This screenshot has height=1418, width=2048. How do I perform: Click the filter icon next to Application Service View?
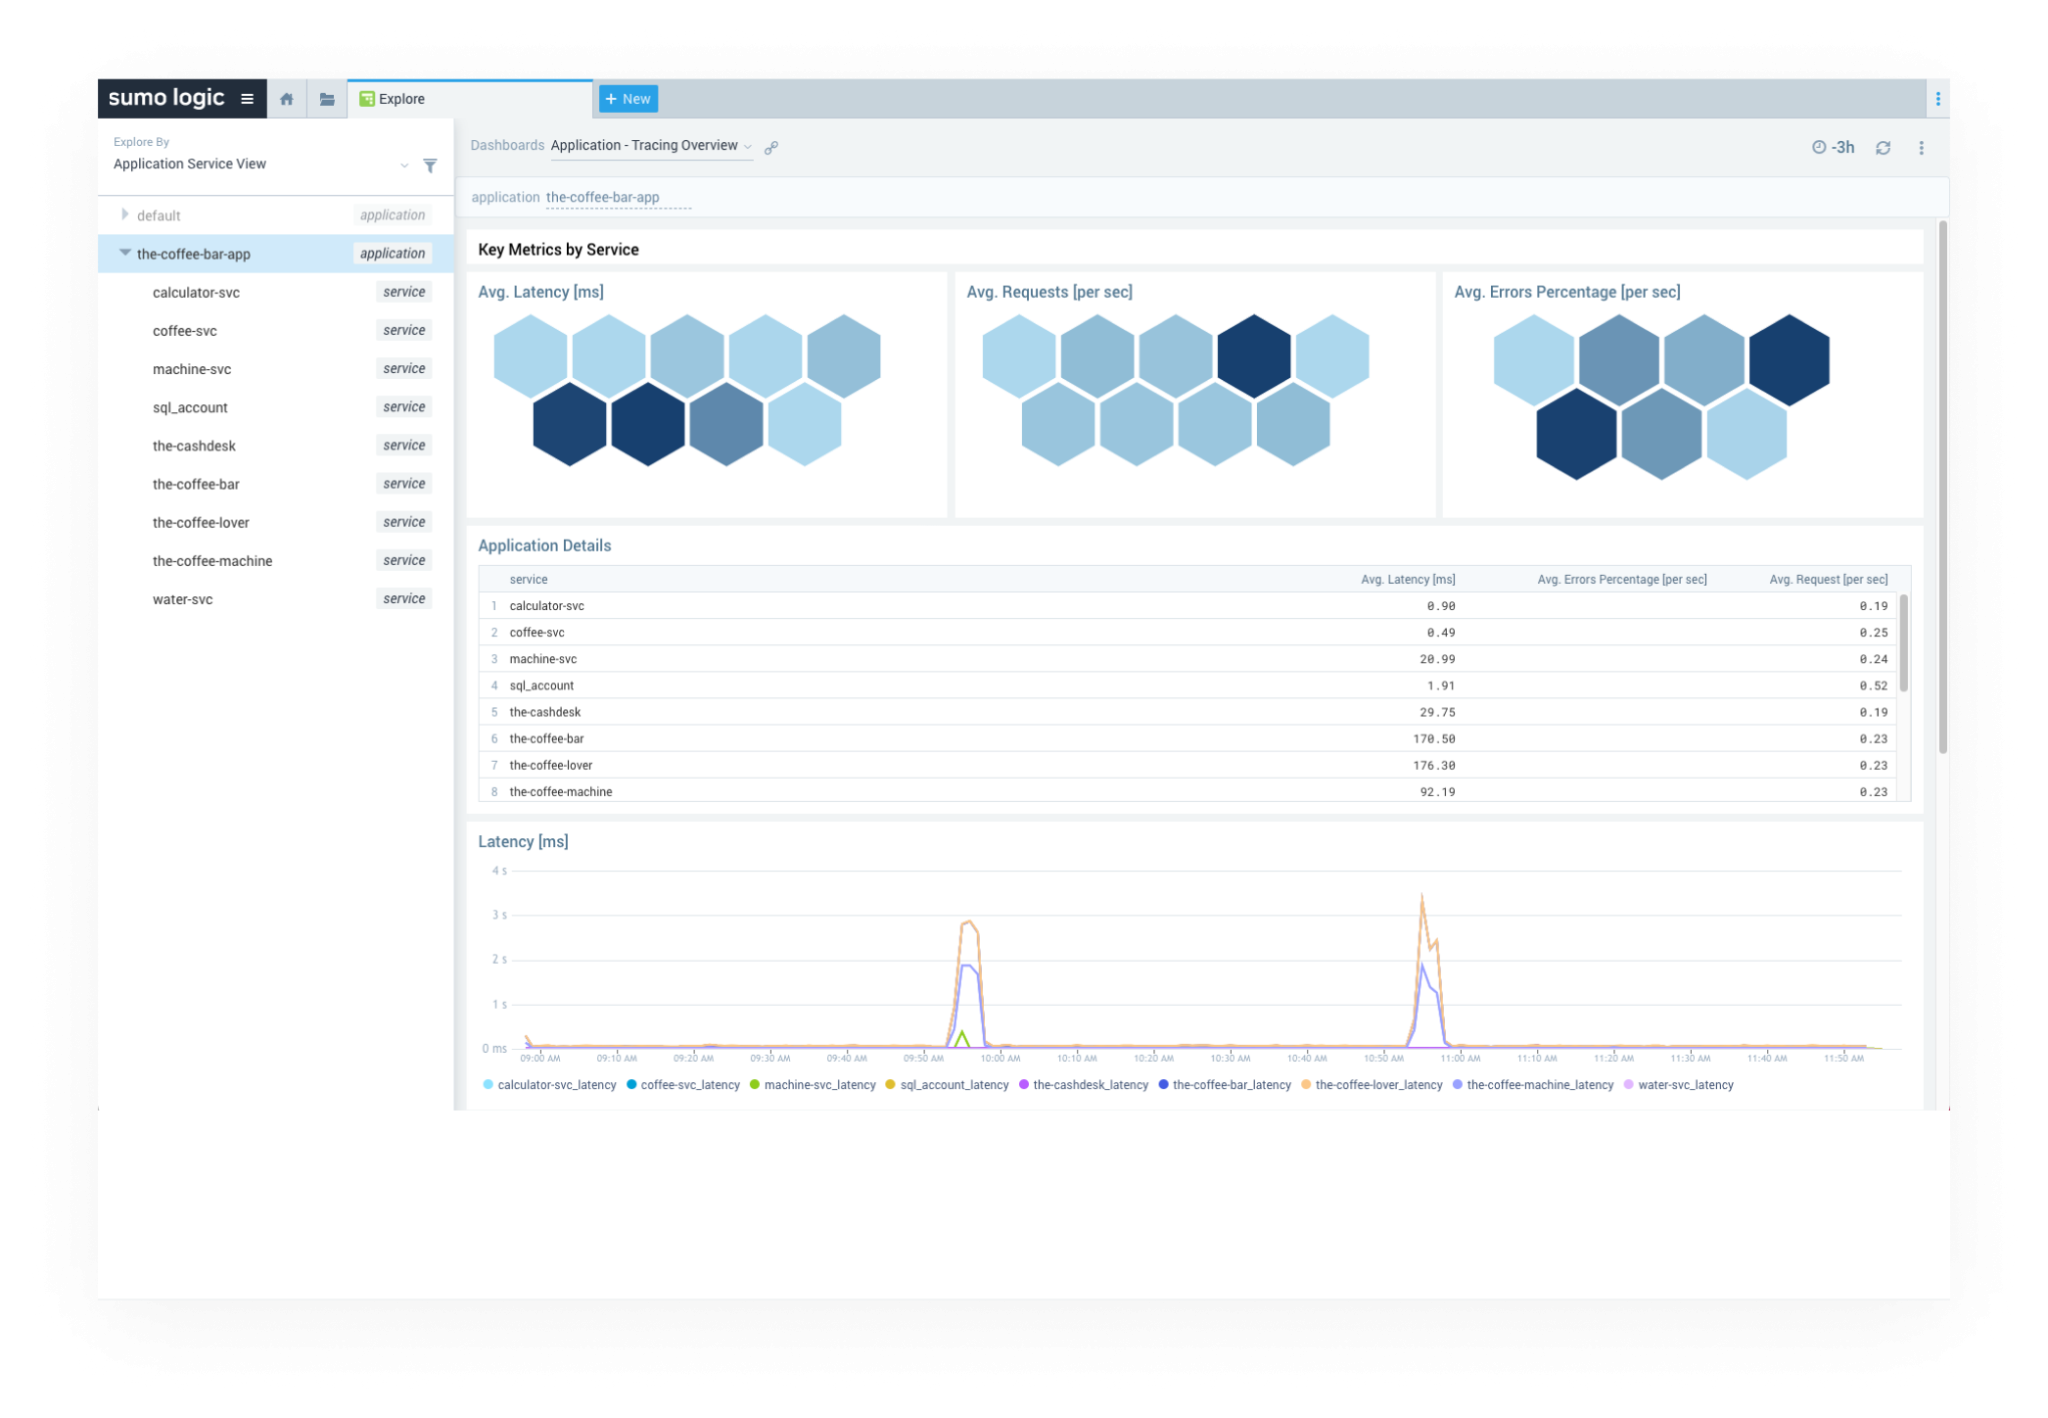pos(430,165)
